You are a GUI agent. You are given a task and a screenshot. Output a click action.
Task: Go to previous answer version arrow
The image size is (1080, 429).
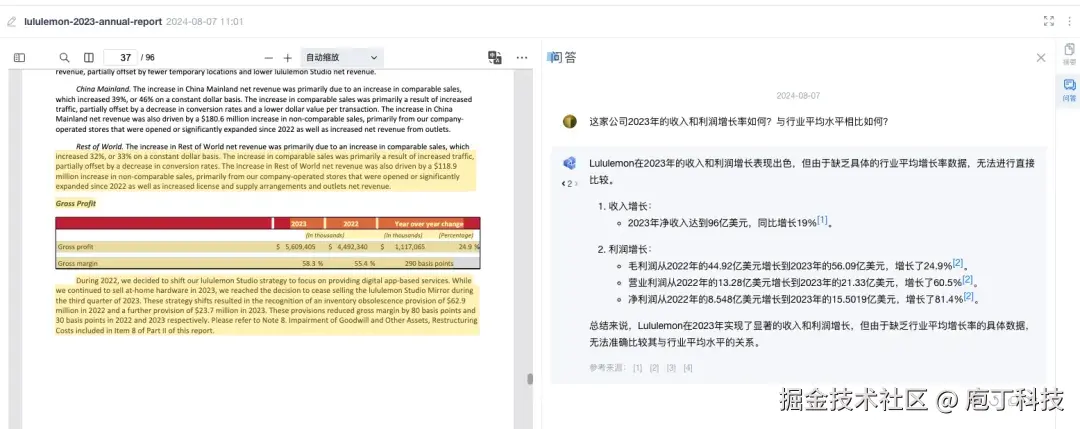click(x=563, y=183)
